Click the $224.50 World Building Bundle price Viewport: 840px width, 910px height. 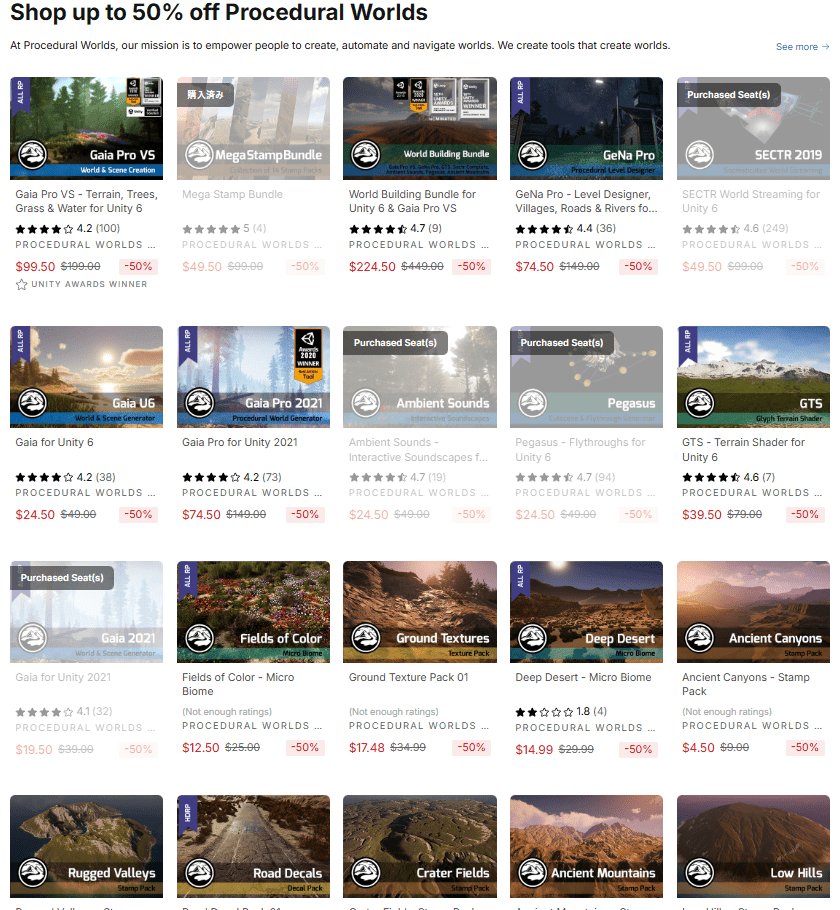372,266
